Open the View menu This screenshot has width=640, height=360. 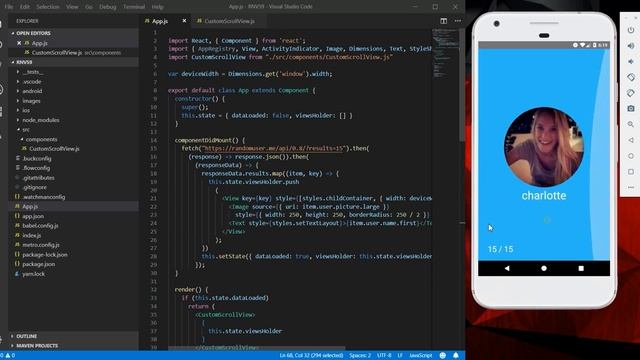[x=72, y=7]
